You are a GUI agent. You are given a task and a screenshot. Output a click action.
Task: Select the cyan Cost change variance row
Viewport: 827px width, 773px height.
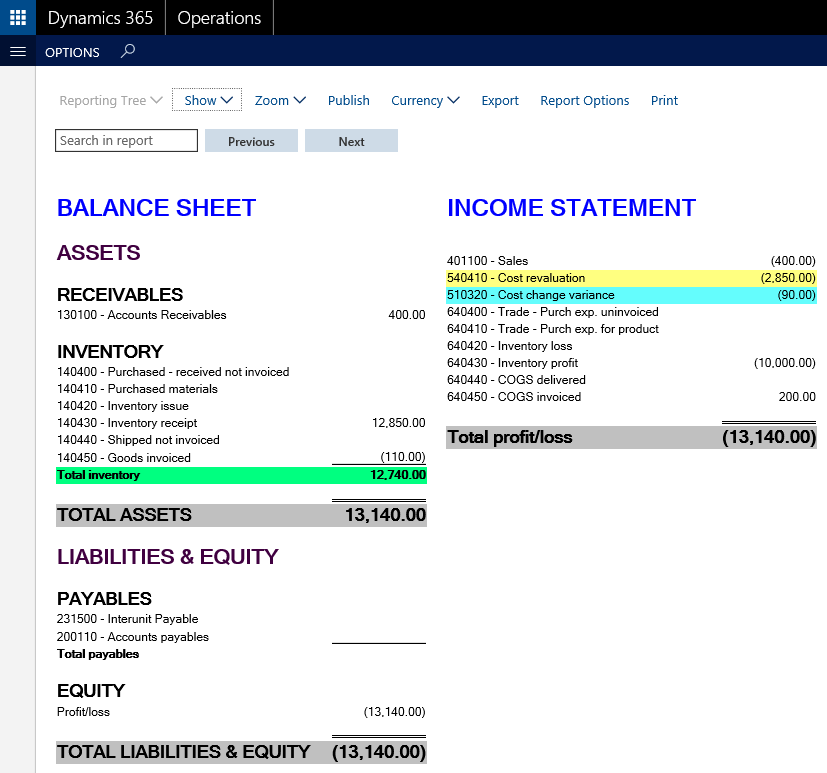pos(631,295)
